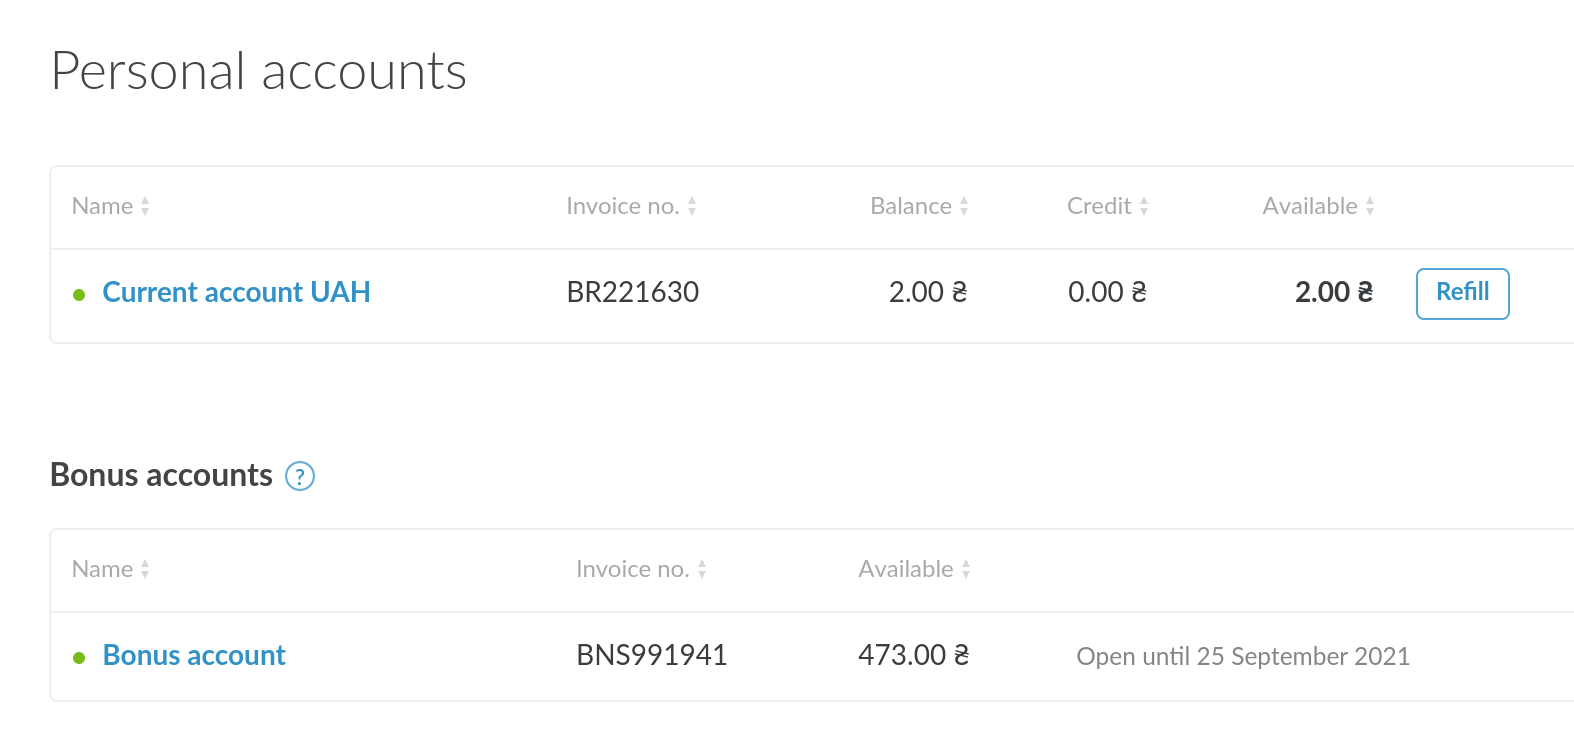Click the Open until 25 September 2021 text

click(x=1243, y=656)
